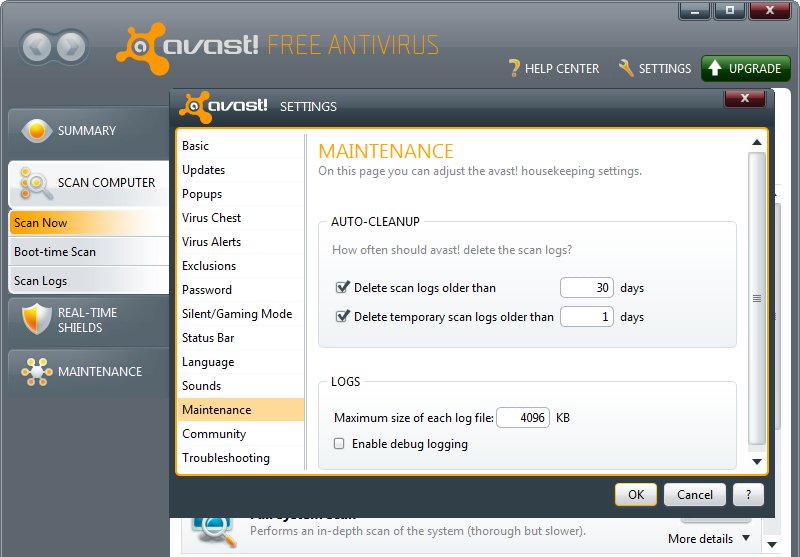Open the Basic settings category
Image resolution: width=800 pixels, height=557 pixels.
pos(241,146)
